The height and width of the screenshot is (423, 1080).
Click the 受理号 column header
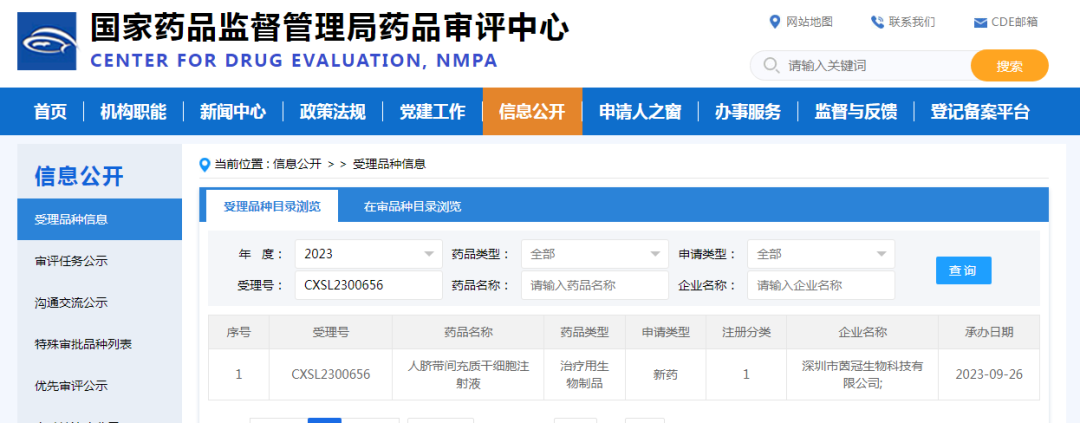tap(331, 332)
